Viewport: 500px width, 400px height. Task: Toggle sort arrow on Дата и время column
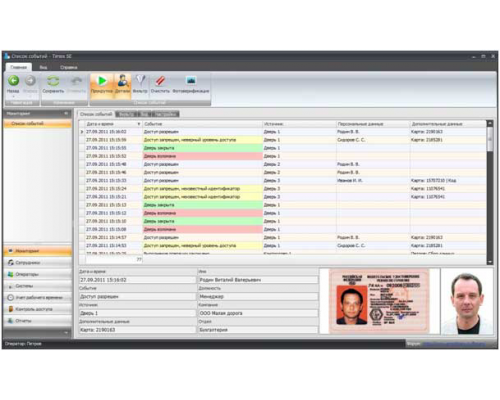click(139, 124)
